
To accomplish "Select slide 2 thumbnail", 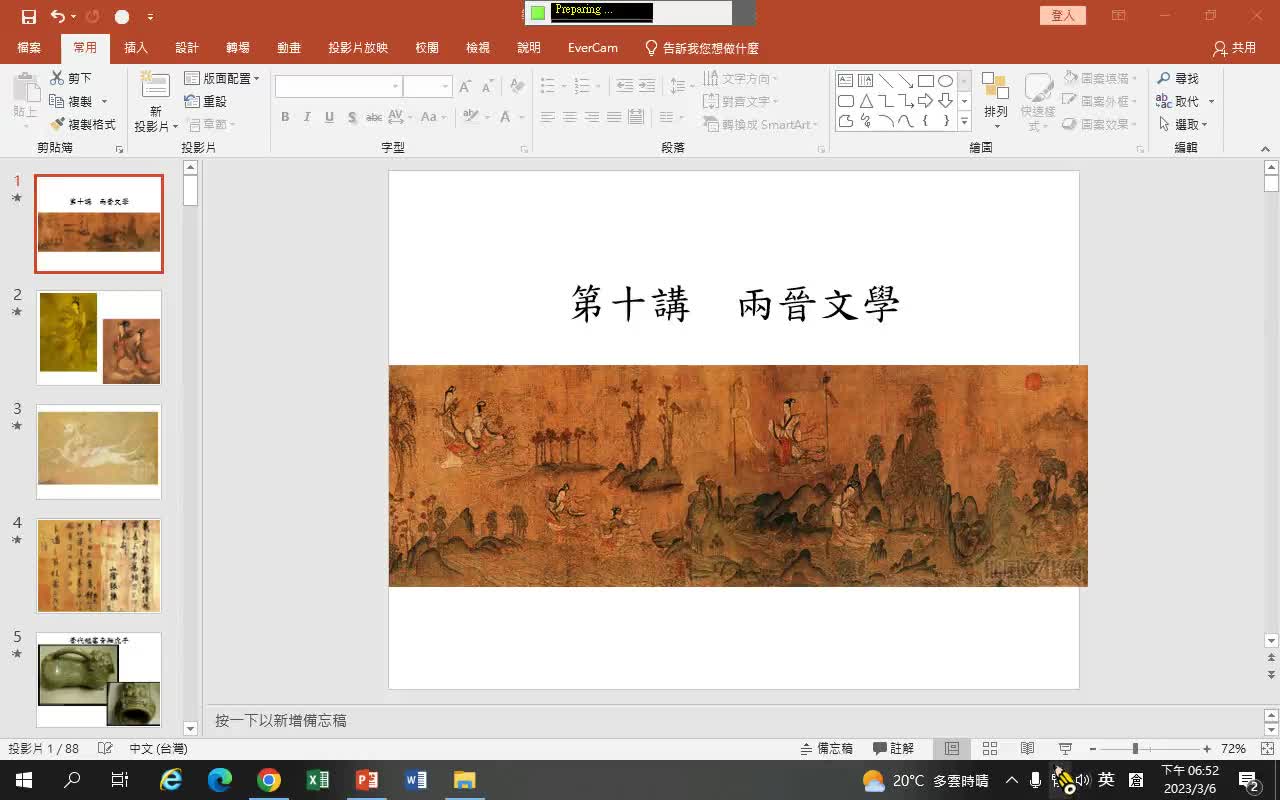I will 99,337.
